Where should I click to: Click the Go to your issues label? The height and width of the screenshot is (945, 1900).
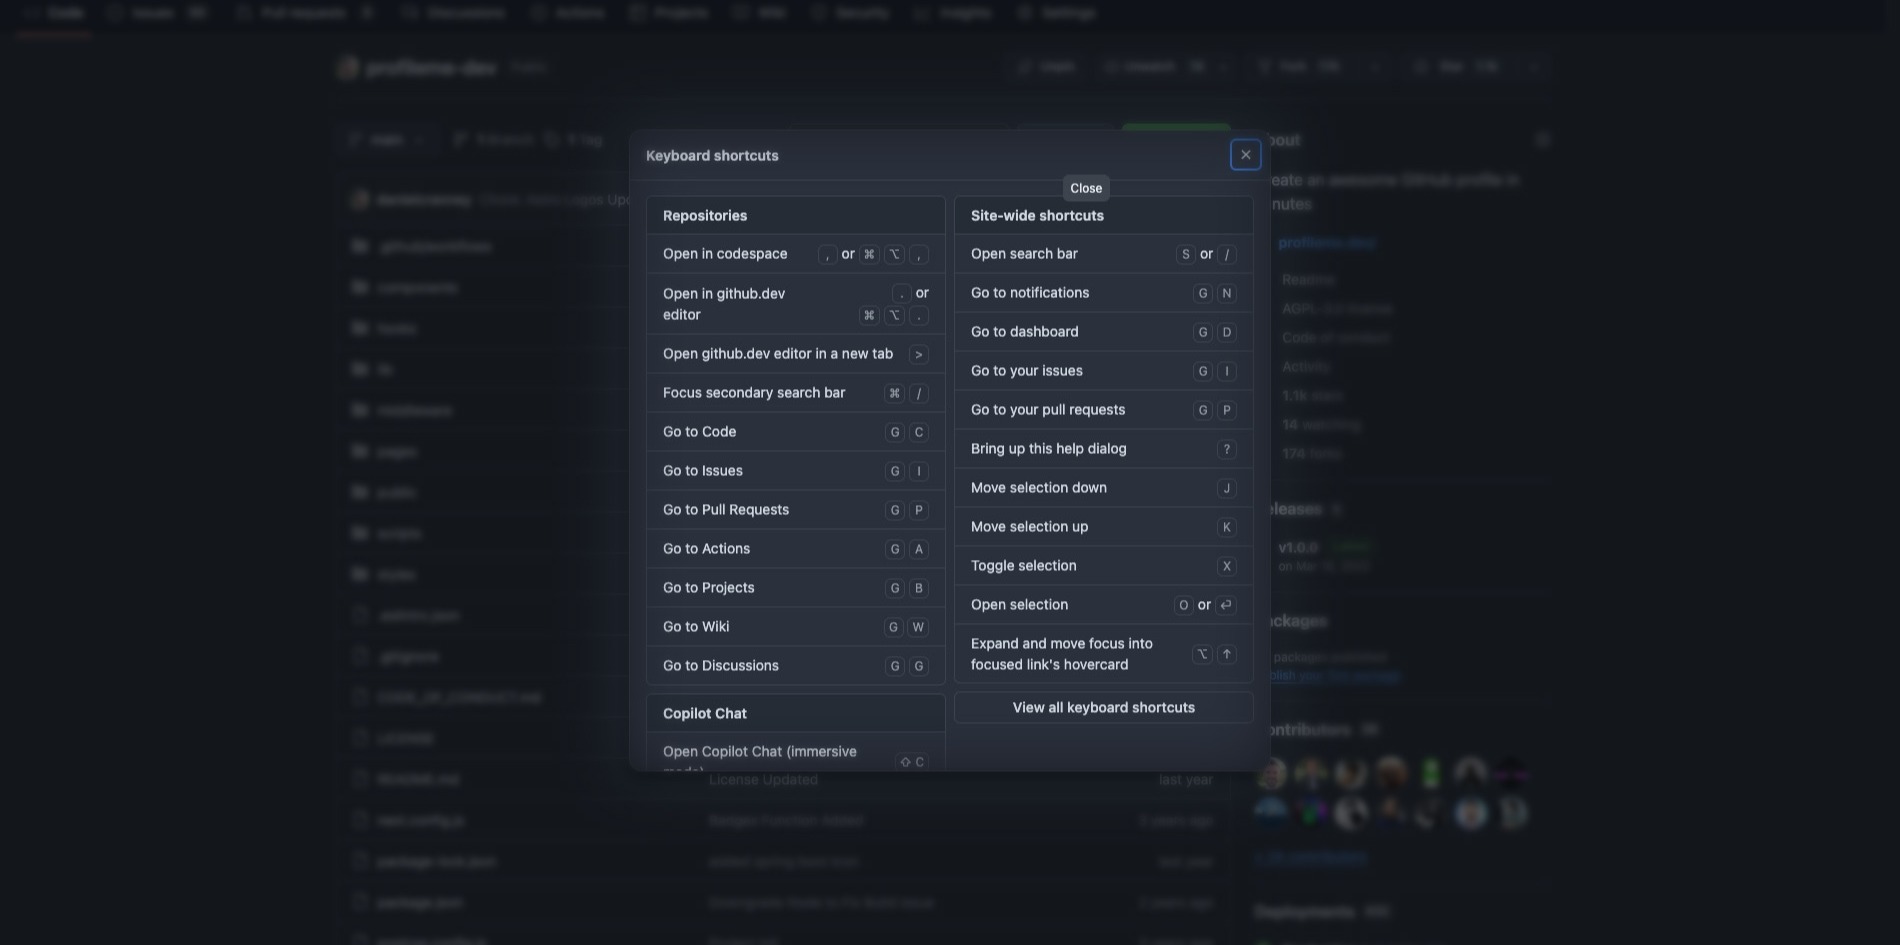coord(1027,371)
